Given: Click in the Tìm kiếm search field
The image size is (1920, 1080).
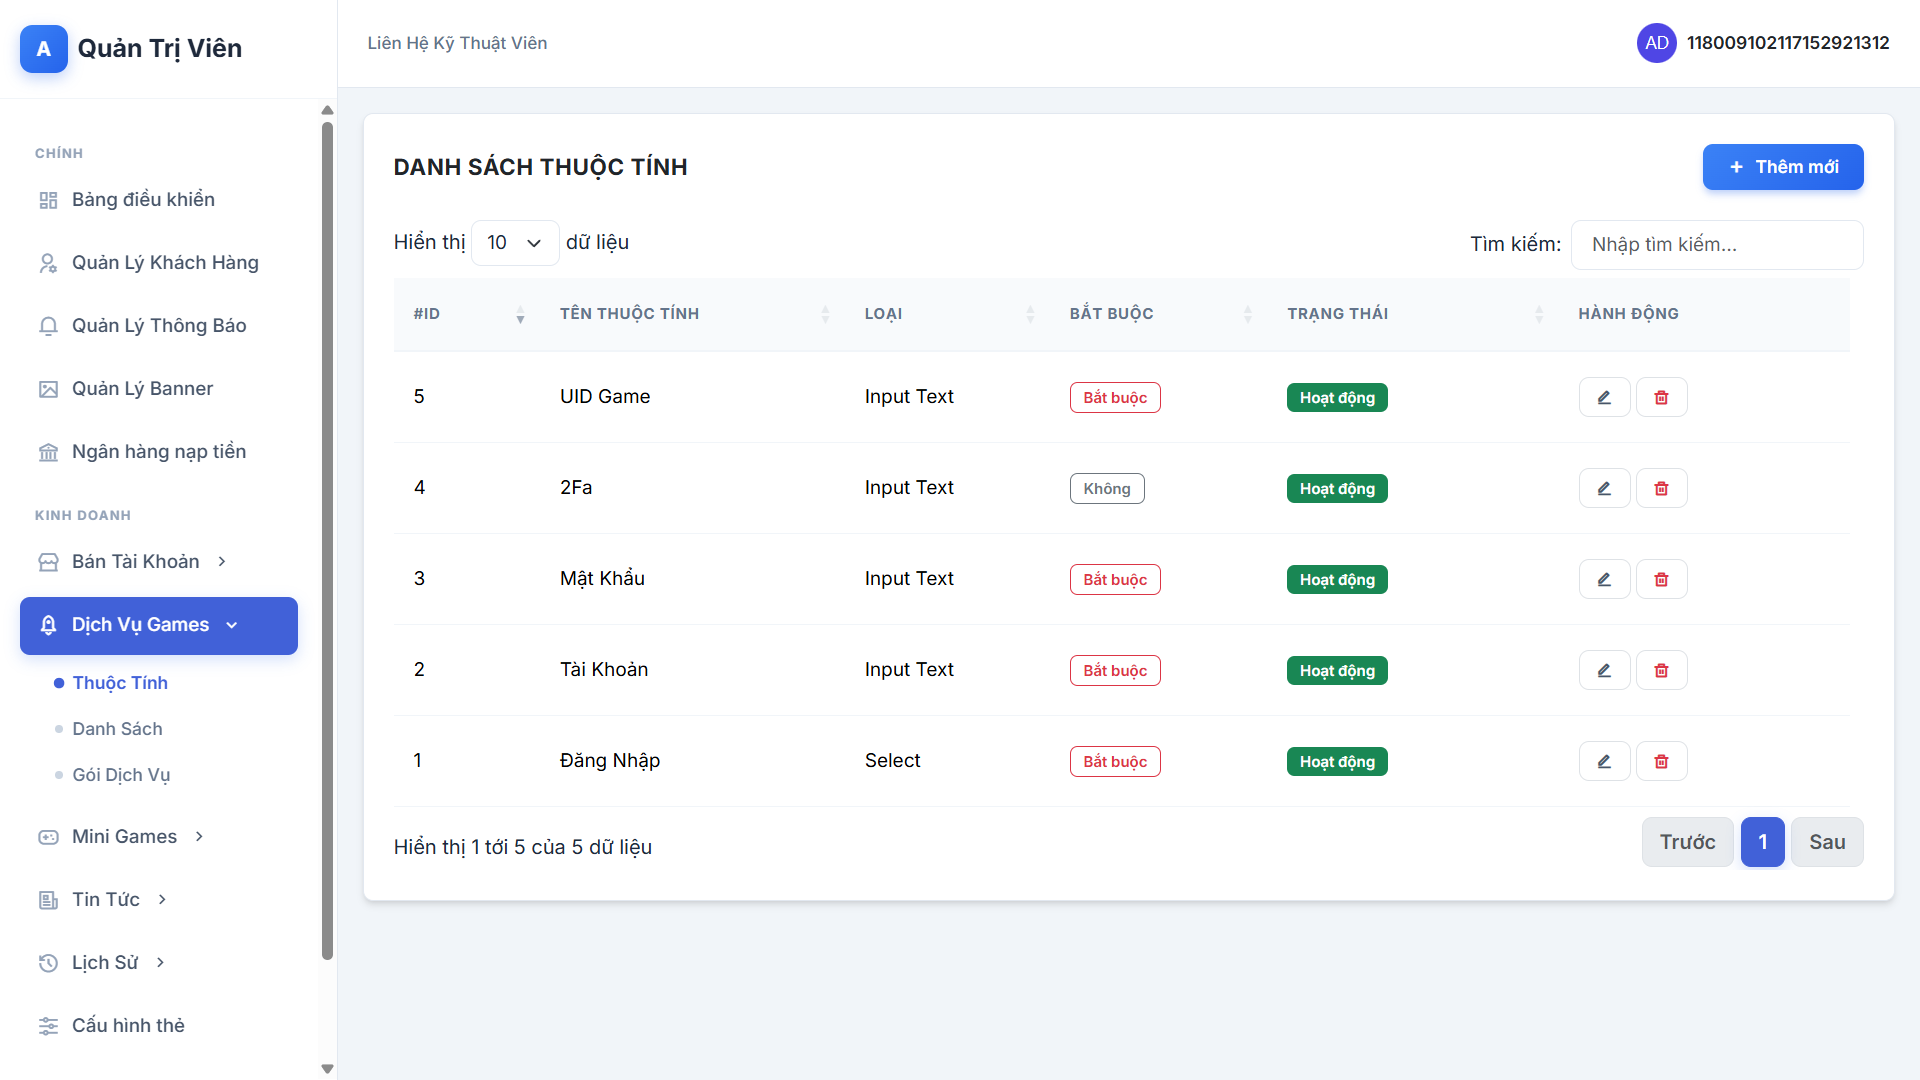Looking at the screenshot, I should 1716,245.
